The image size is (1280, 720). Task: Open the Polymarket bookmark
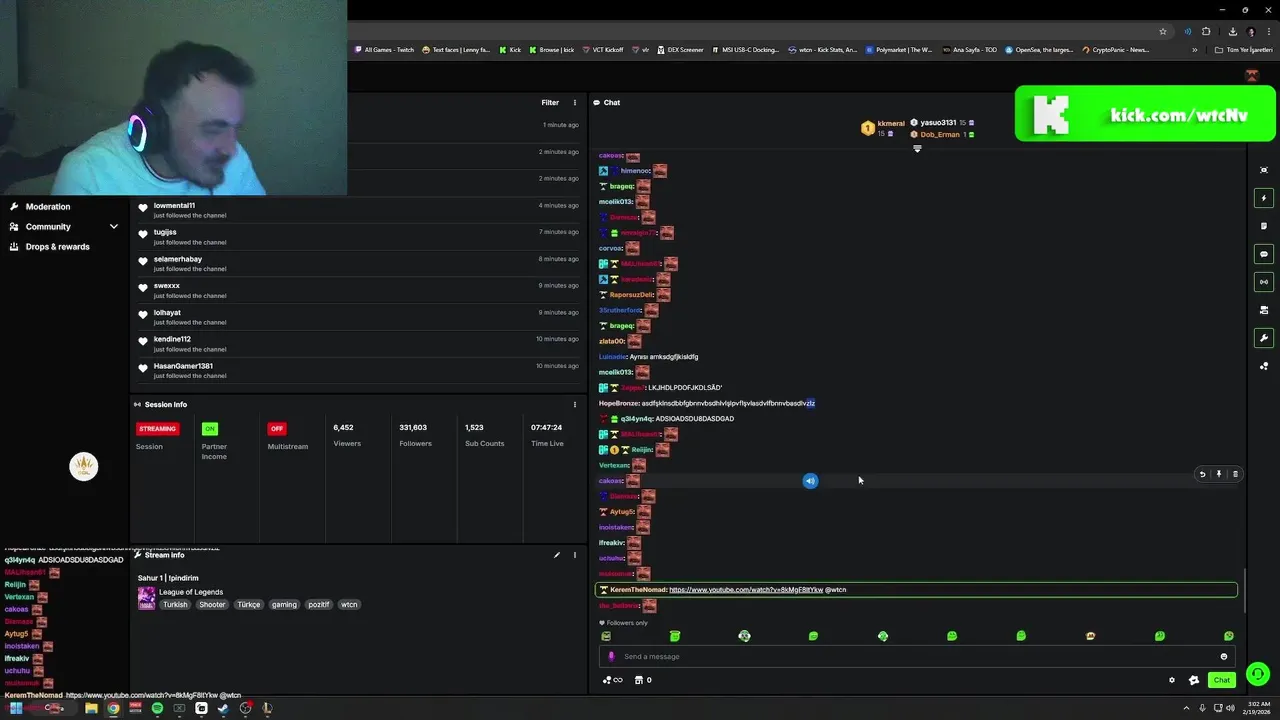tap(899, 50)
